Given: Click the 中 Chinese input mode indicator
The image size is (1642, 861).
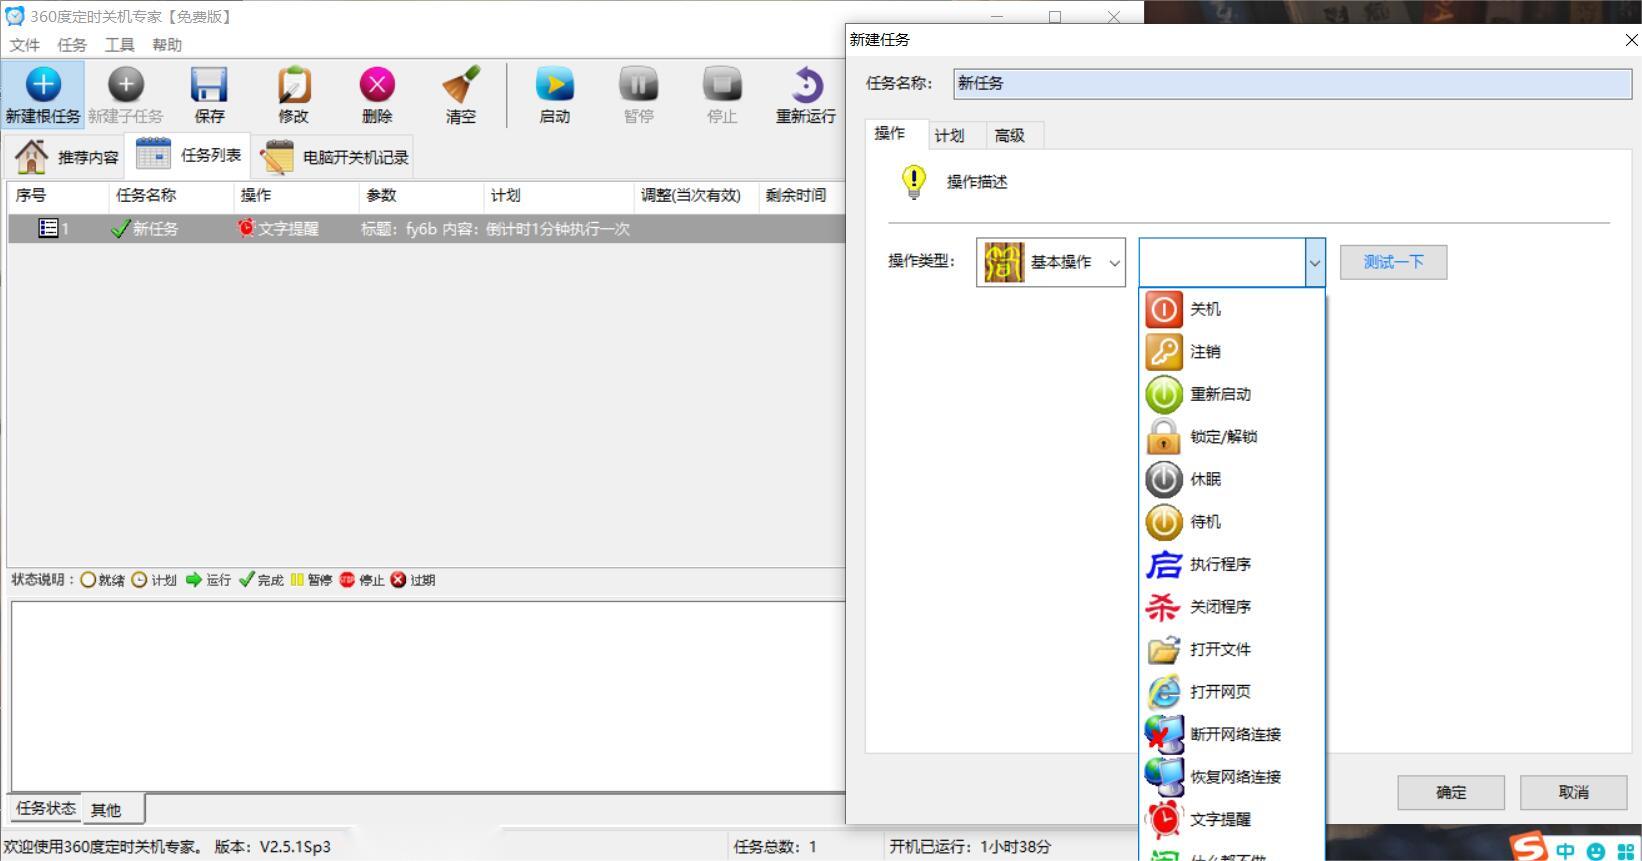Looking at the screenshot, I should tap(1565, 850).
